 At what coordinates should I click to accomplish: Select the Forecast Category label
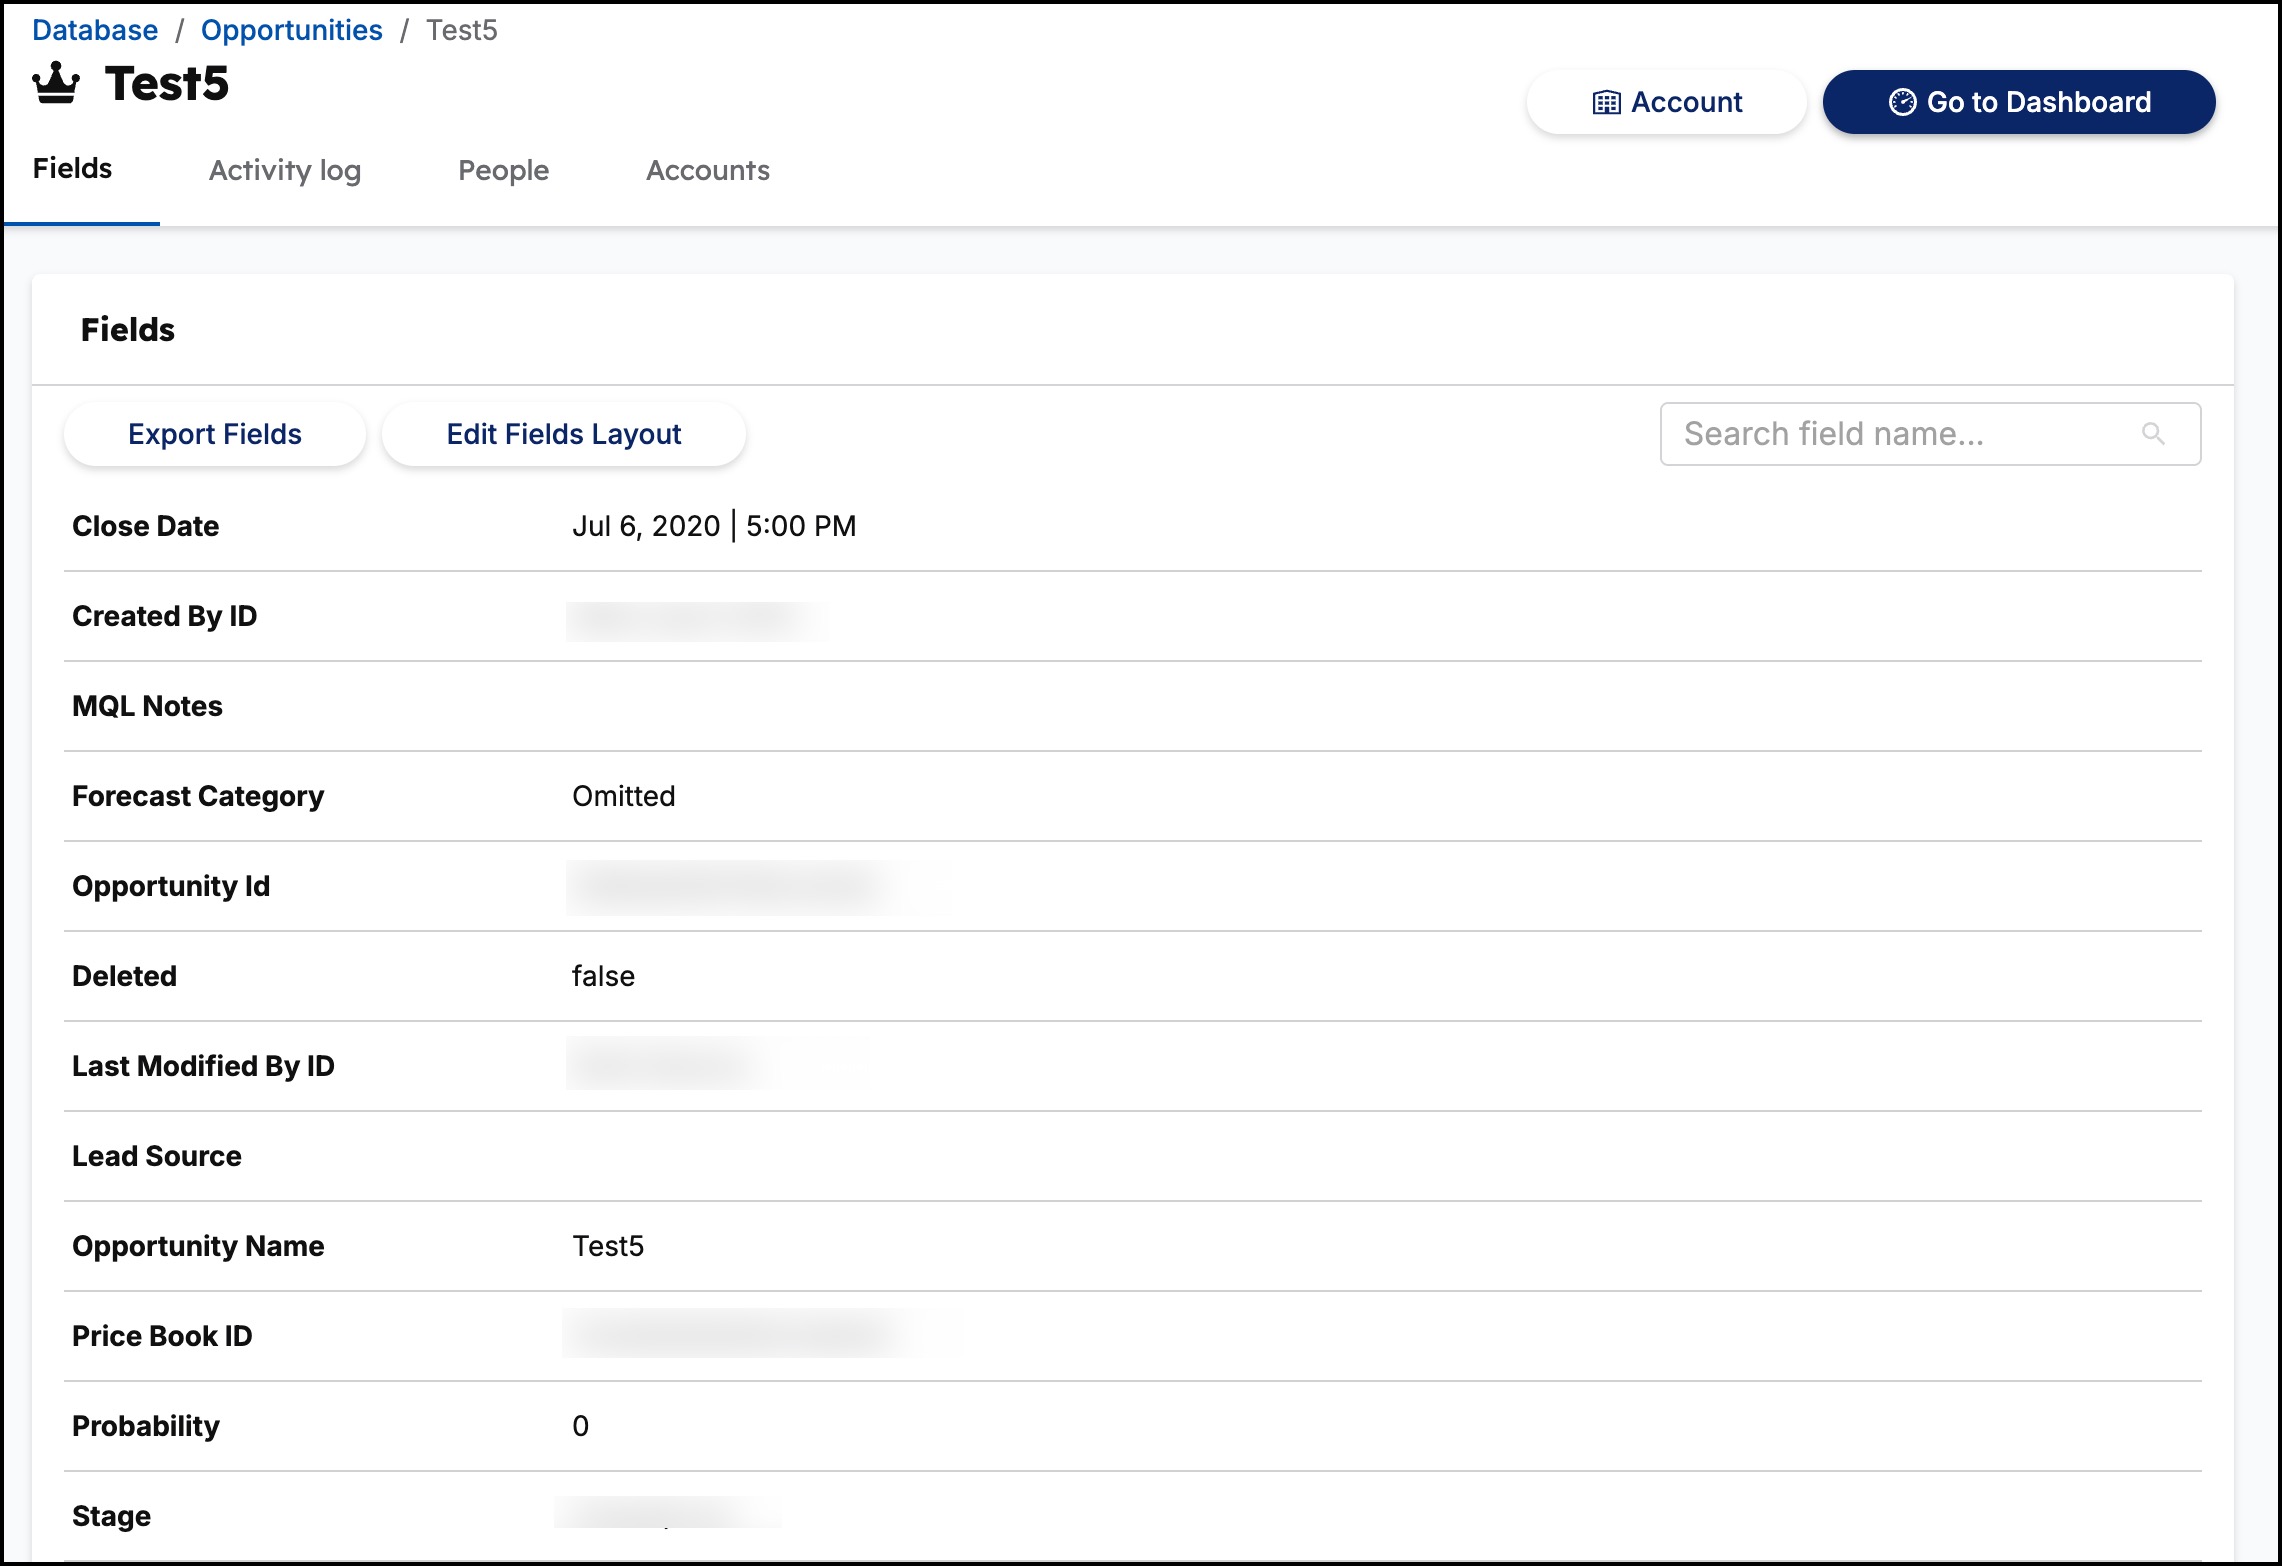tap(198, 796)
